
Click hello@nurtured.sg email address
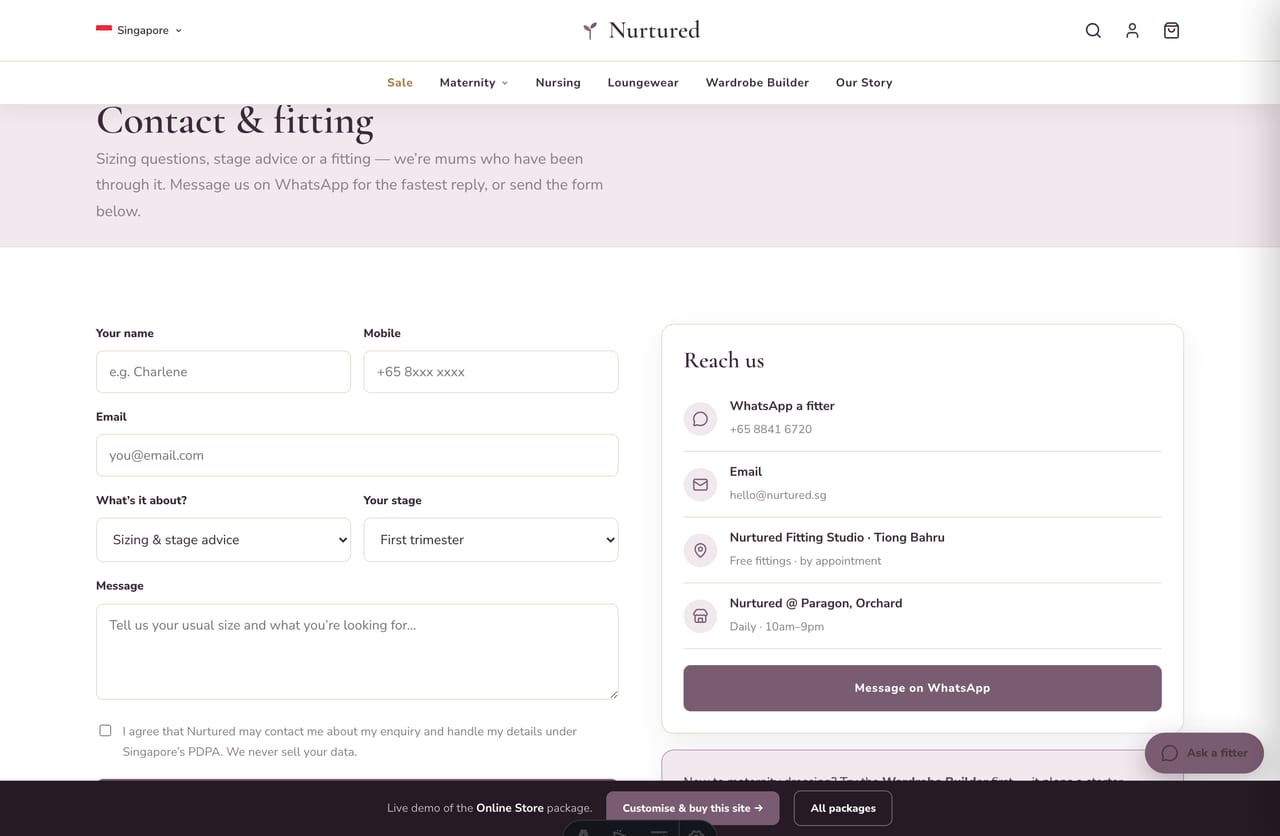pos(778,495)
